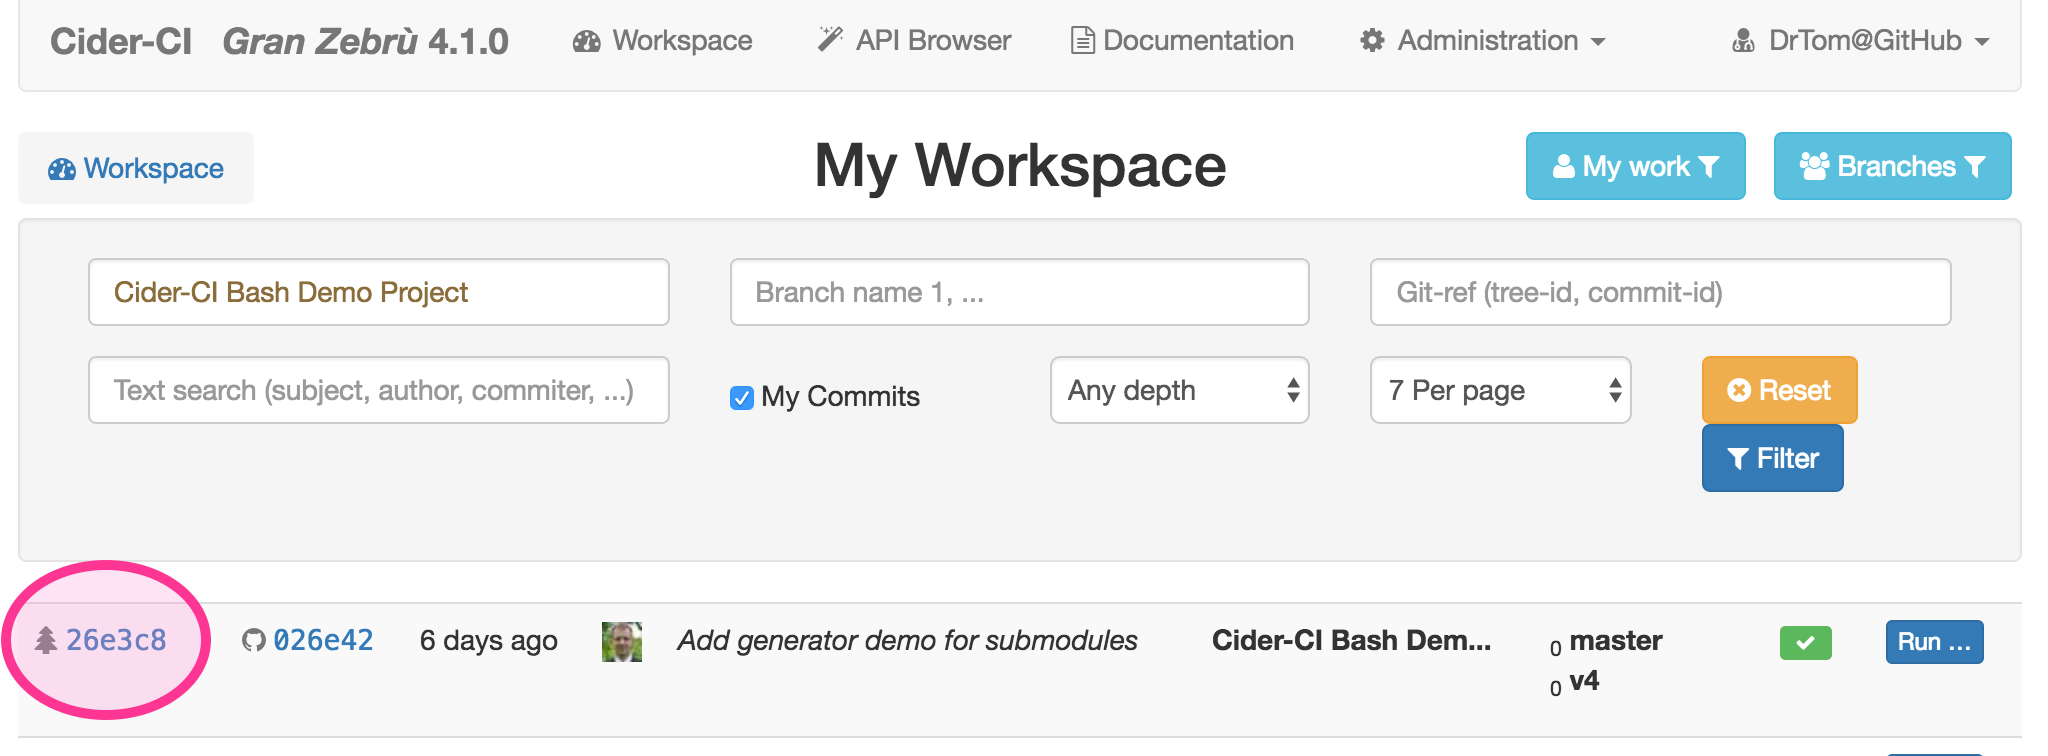Click the user icon beside DrTom@GitHub

(x=1744, y=41)
